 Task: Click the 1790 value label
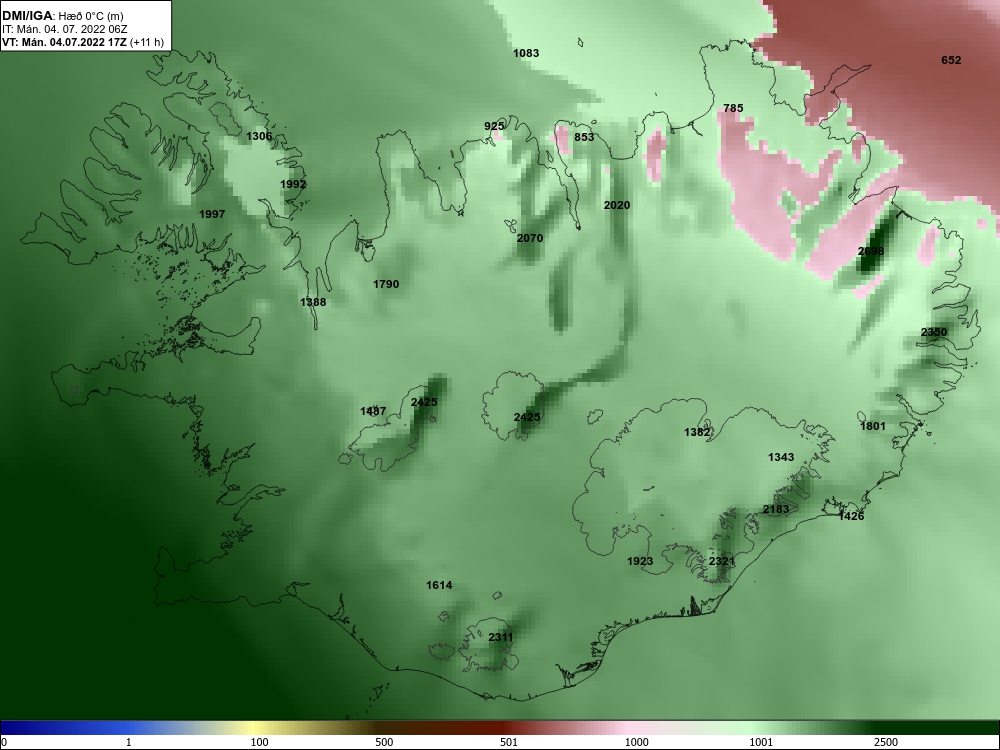click(x=386, y=284)
